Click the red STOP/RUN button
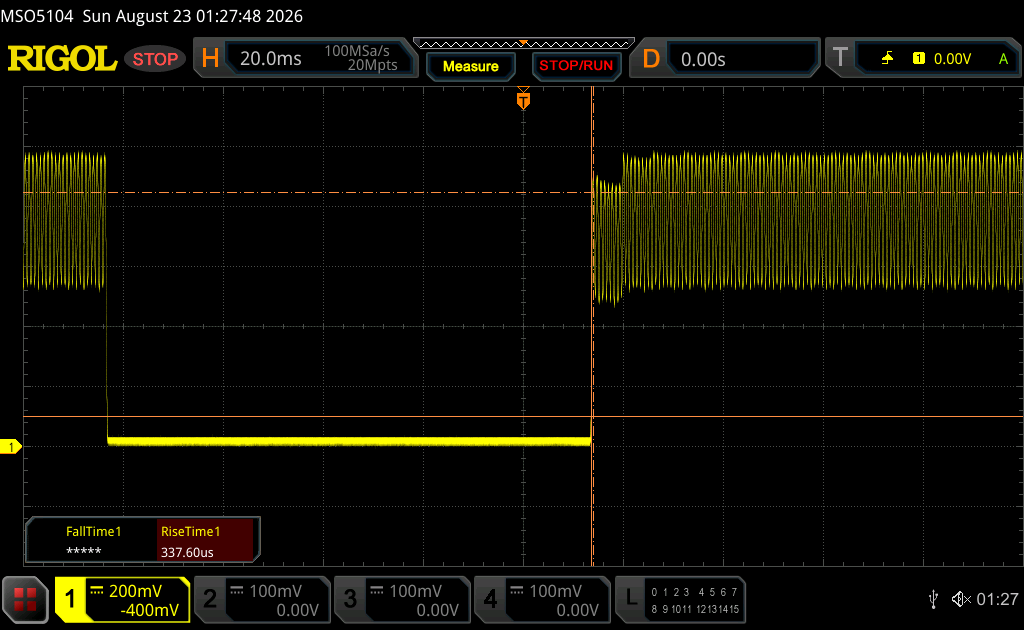 (576, 66)
